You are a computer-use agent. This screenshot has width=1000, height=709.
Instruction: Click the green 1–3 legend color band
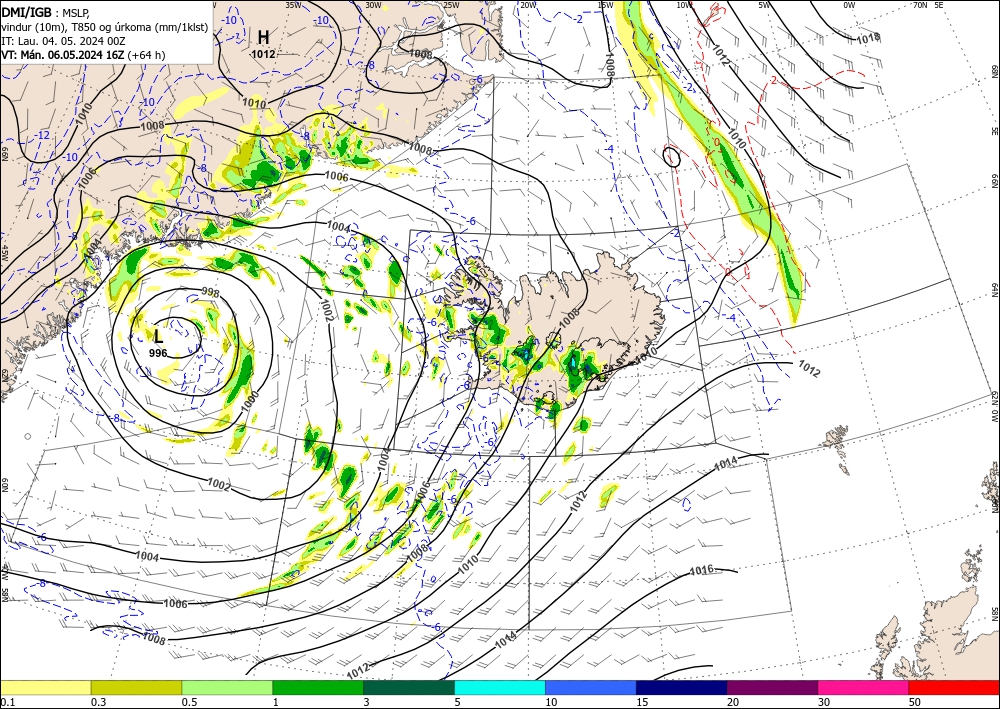tap(318, 688)
